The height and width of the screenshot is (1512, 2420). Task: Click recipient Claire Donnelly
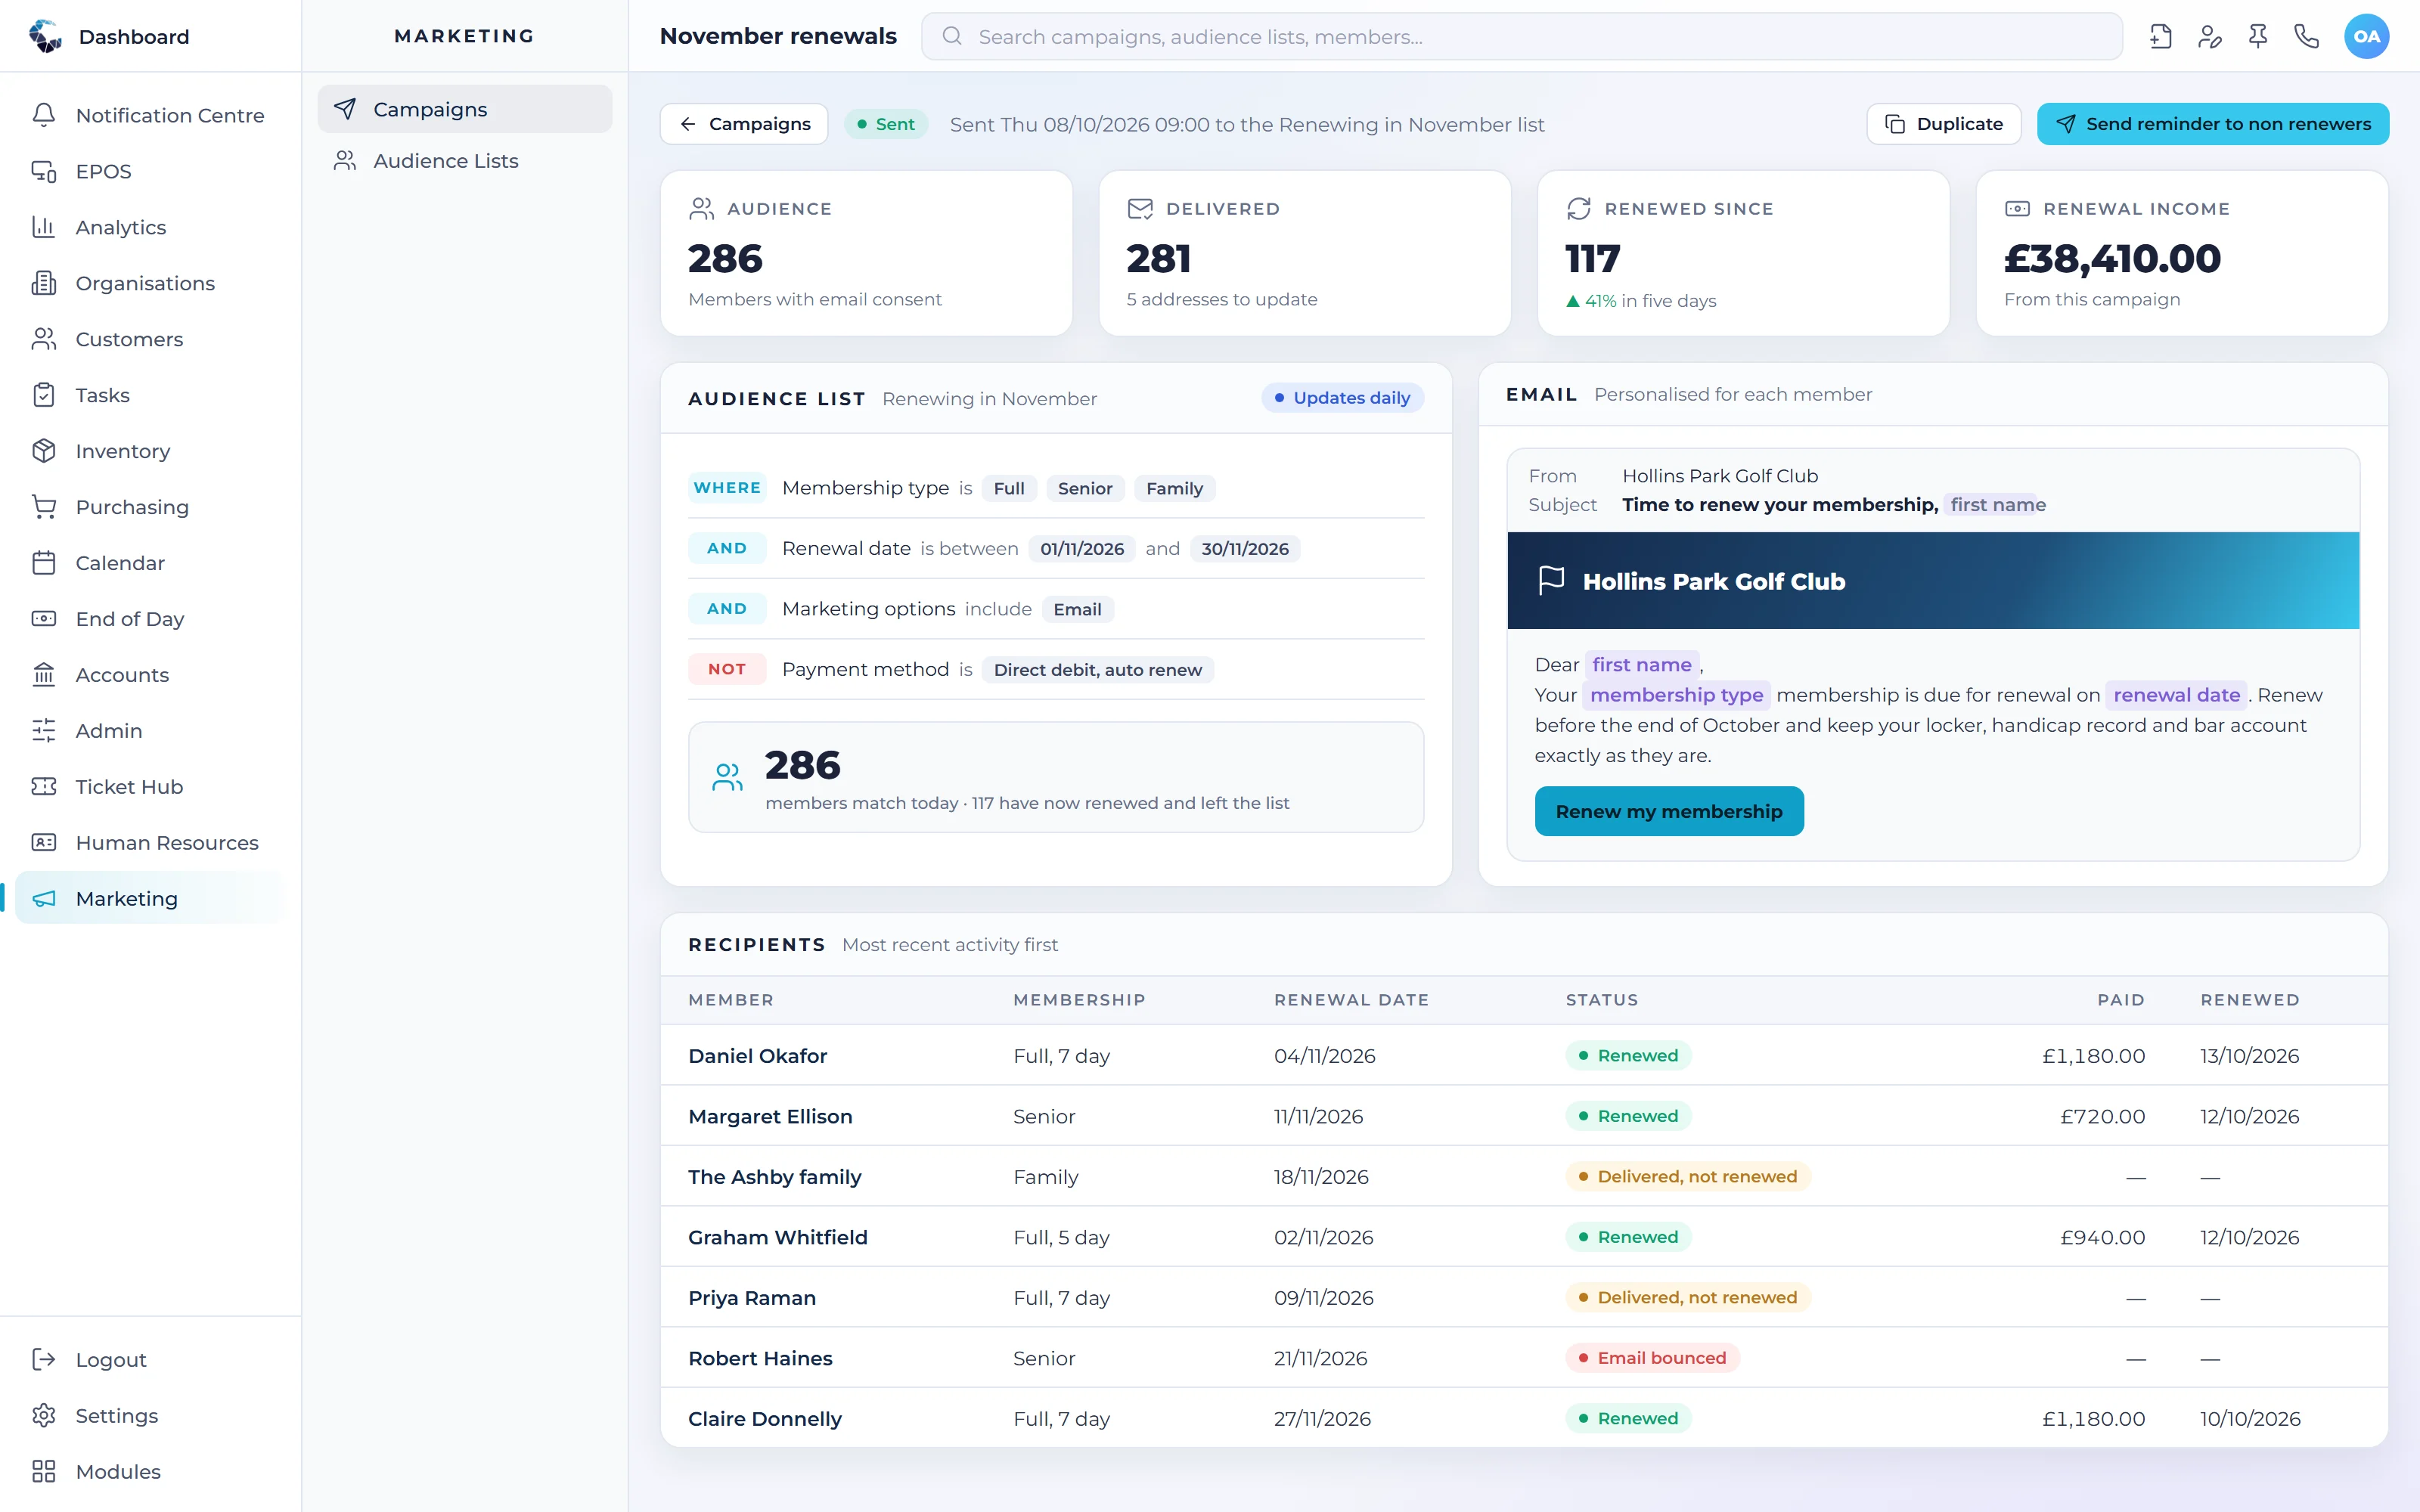click(x=764, y=1419)
